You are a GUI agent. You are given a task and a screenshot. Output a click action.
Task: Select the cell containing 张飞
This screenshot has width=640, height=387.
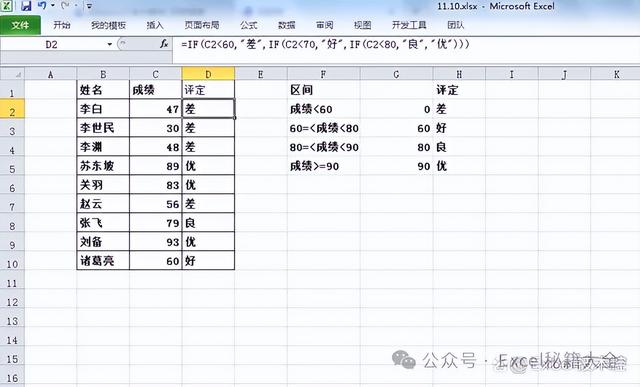click(103, 223)
